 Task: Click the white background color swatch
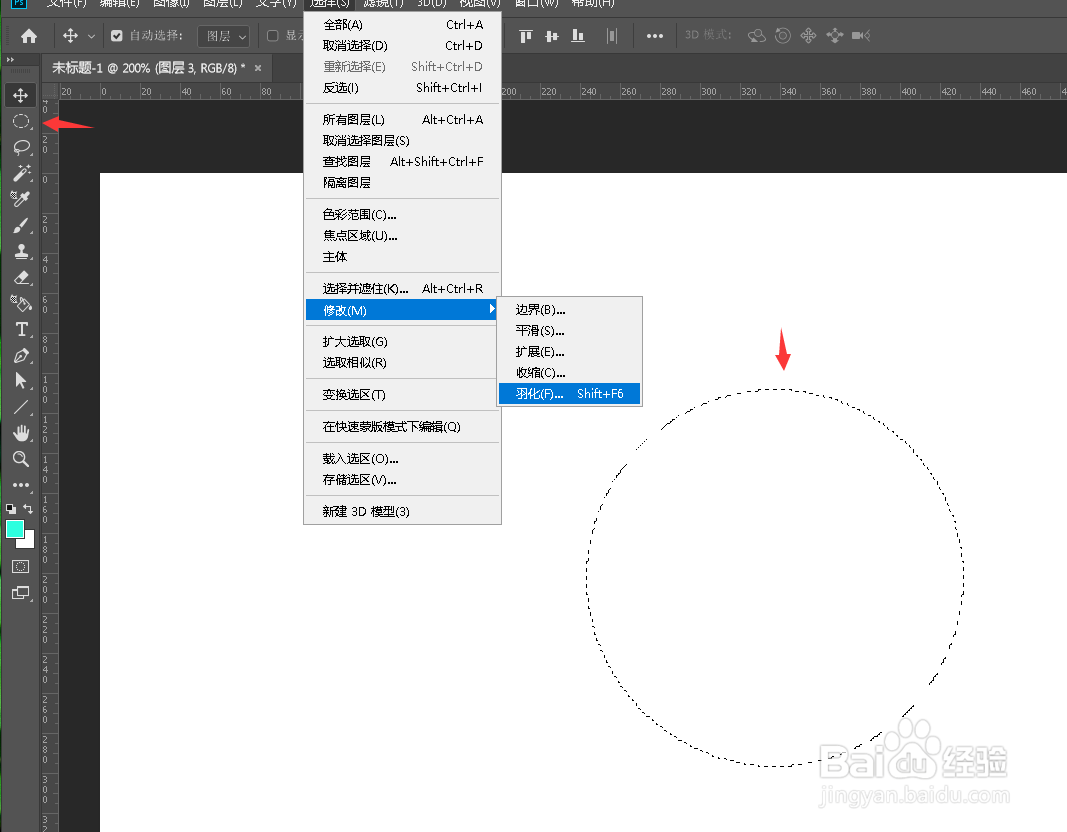pyautogui.click(x=28, y=542)
